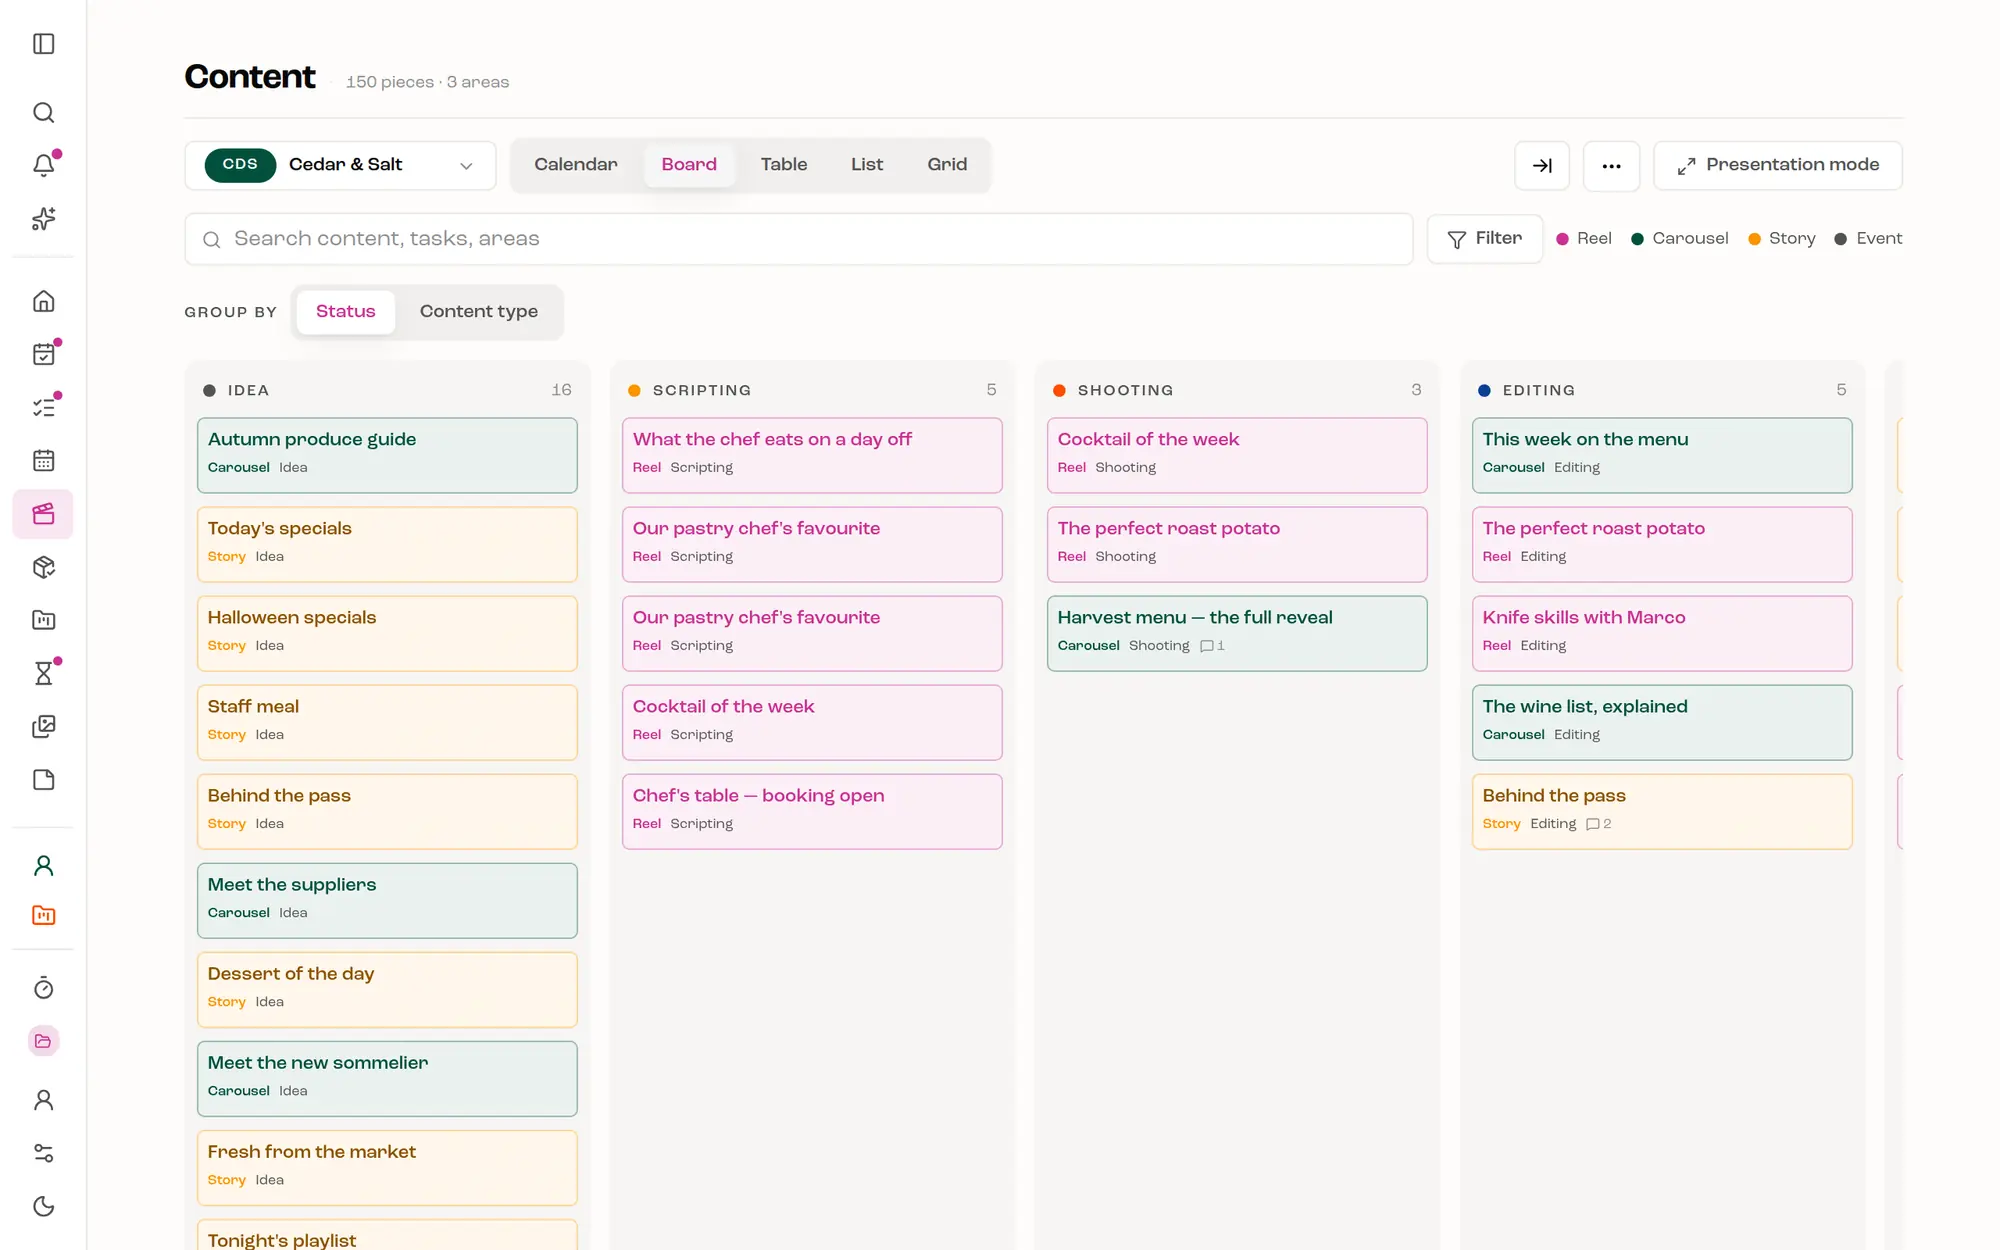Switch to Calendar view tab

coord(576,165)
